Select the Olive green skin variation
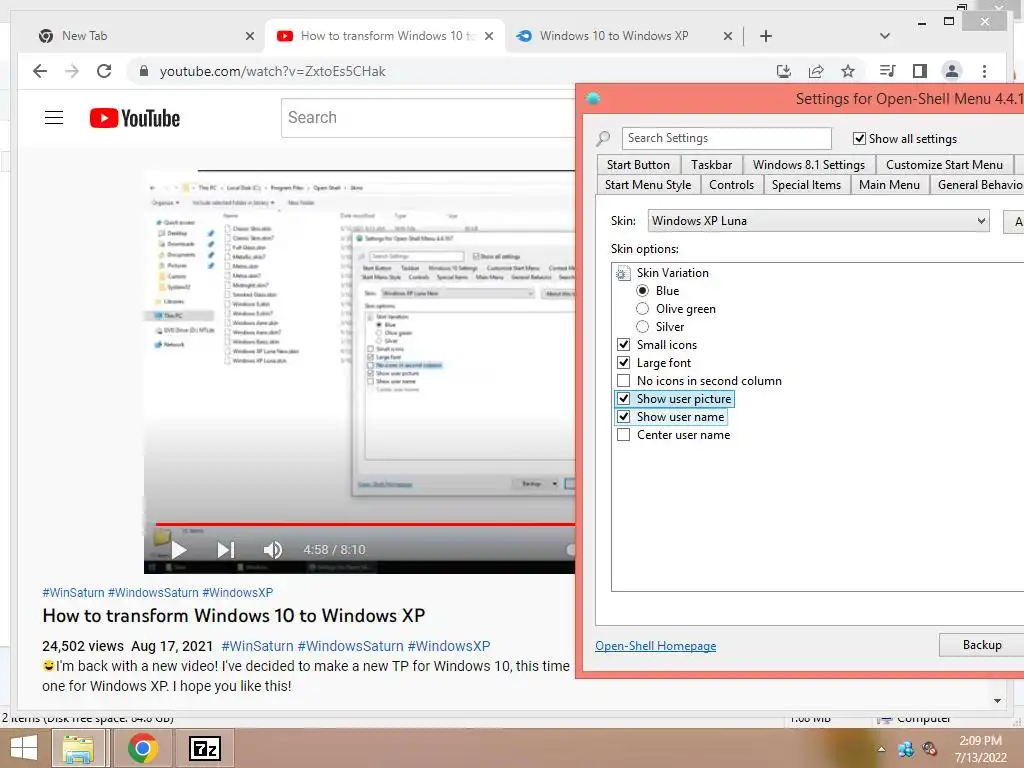1024x768 pixels. click(643, 309)
